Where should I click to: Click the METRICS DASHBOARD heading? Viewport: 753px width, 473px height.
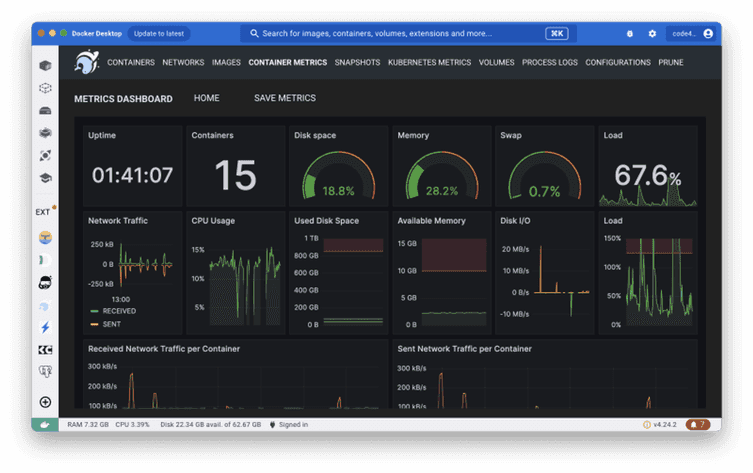coord(123,99)
